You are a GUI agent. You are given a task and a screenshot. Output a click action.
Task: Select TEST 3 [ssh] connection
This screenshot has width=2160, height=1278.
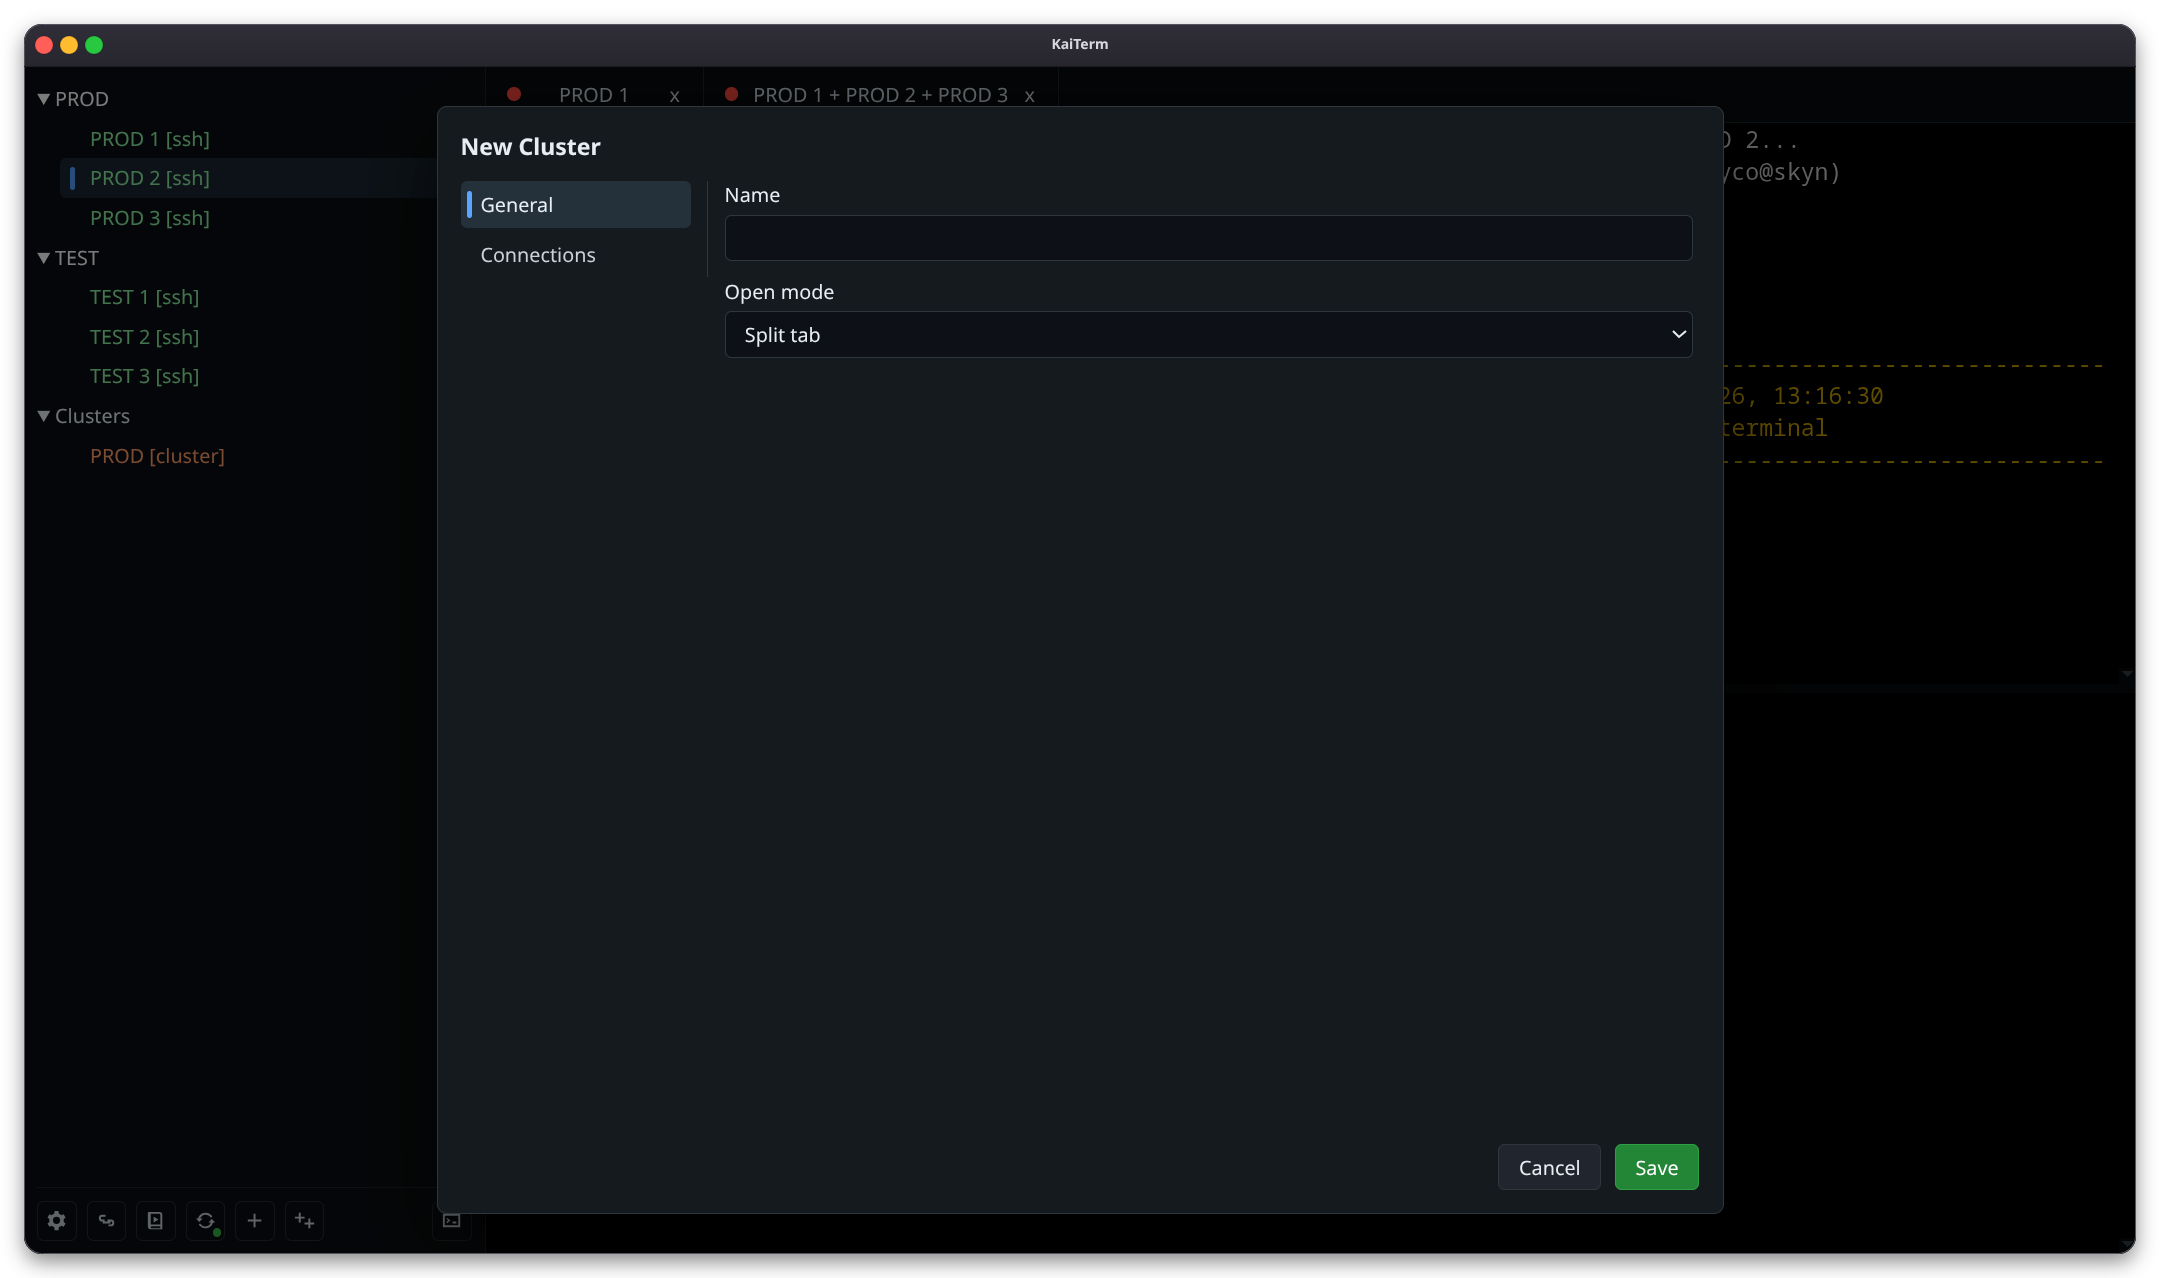click(x=145, y=376)
